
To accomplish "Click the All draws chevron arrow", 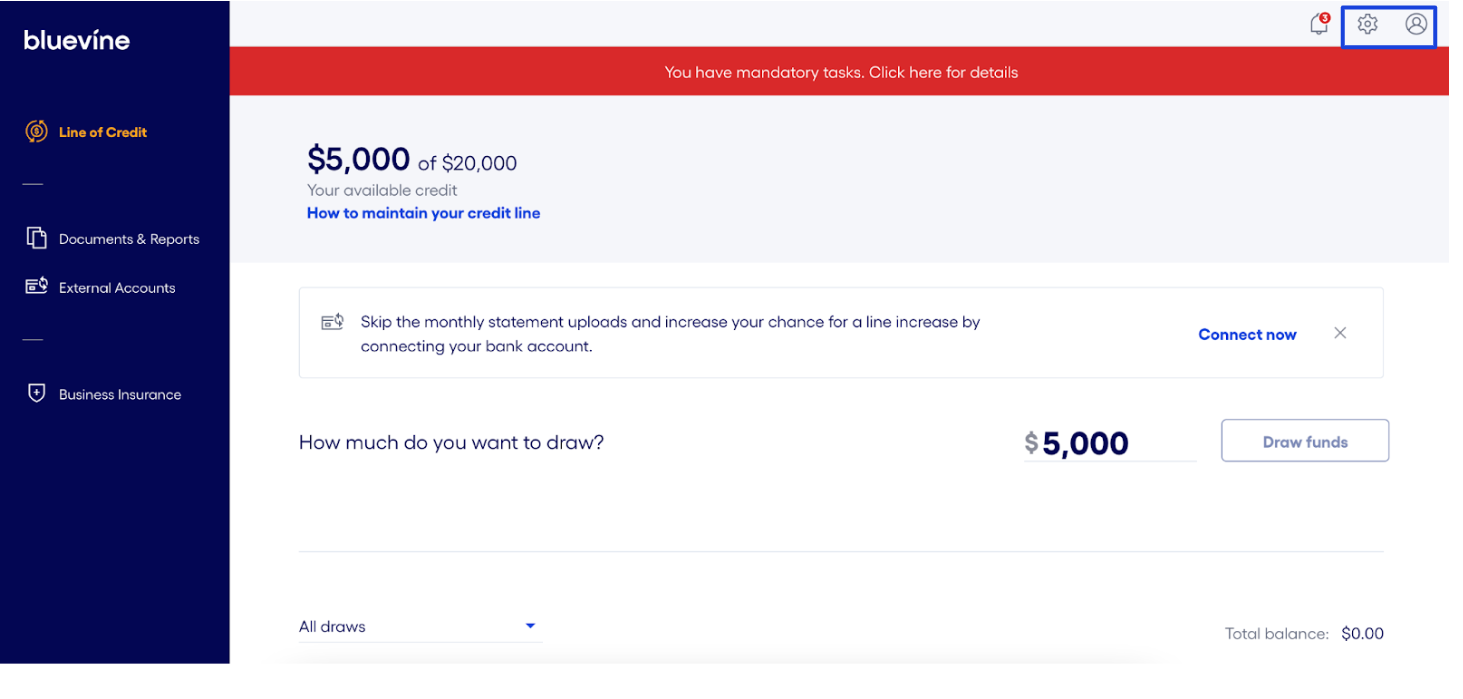I will [x=530, y=626].
